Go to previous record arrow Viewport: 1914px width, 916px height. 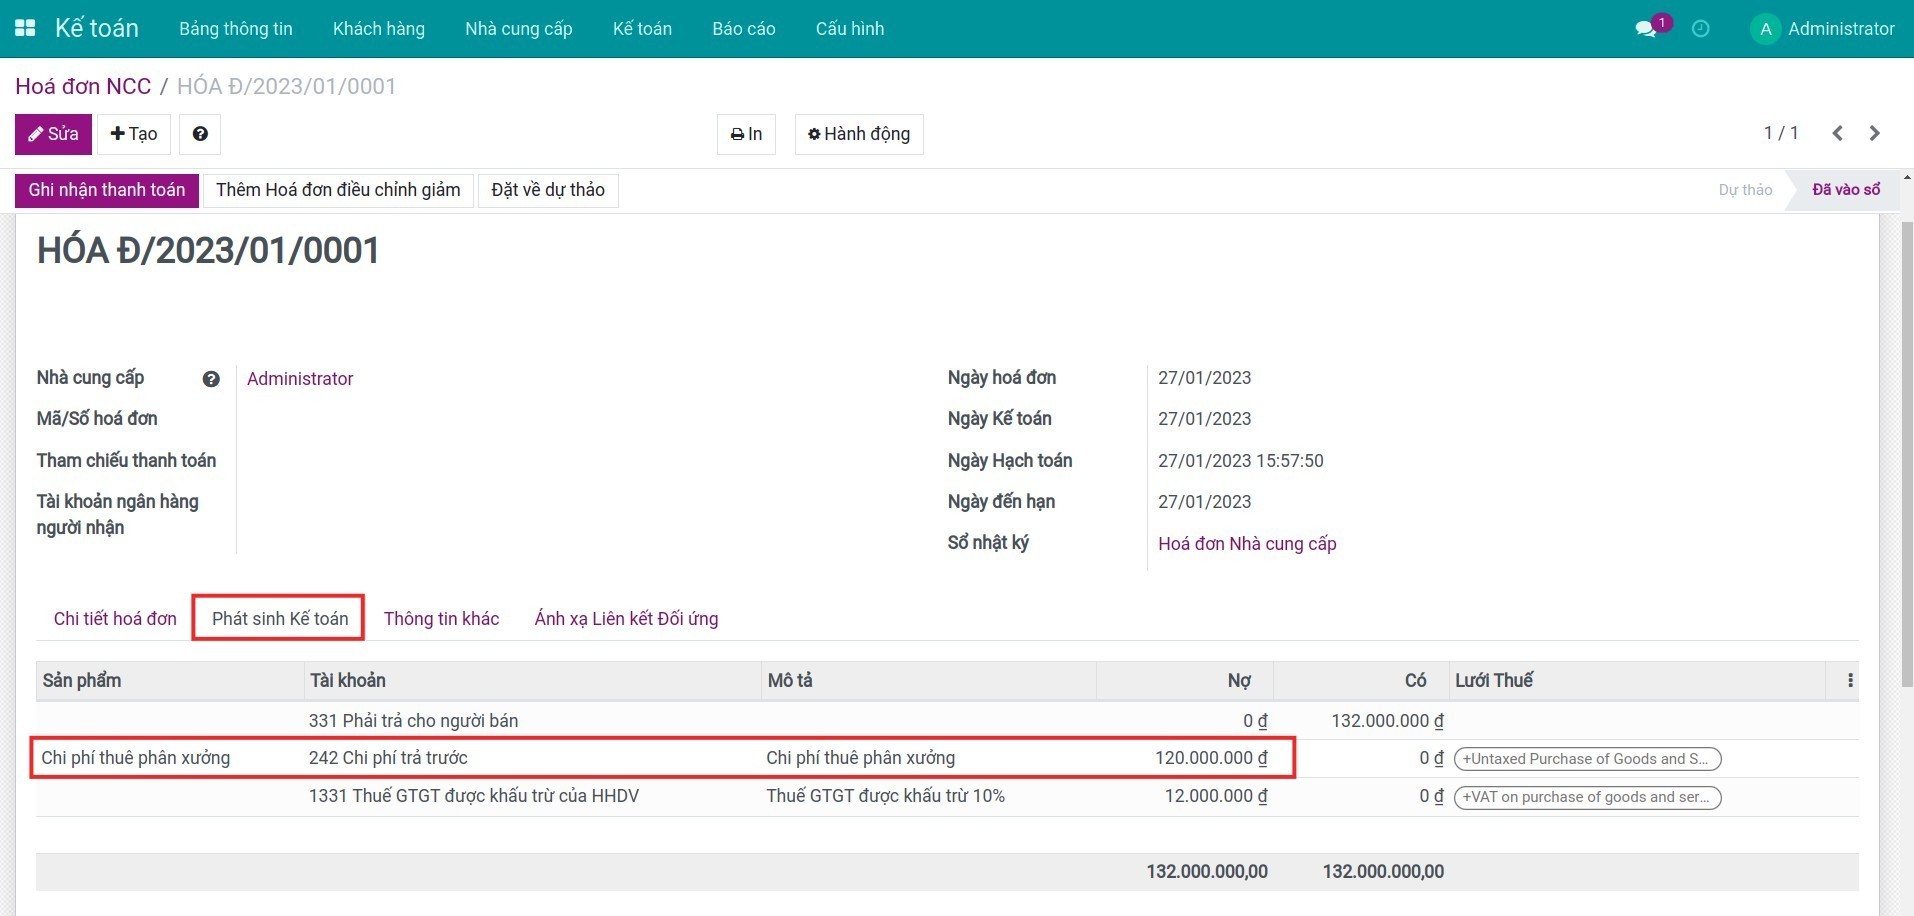(x=1837, y=133)
